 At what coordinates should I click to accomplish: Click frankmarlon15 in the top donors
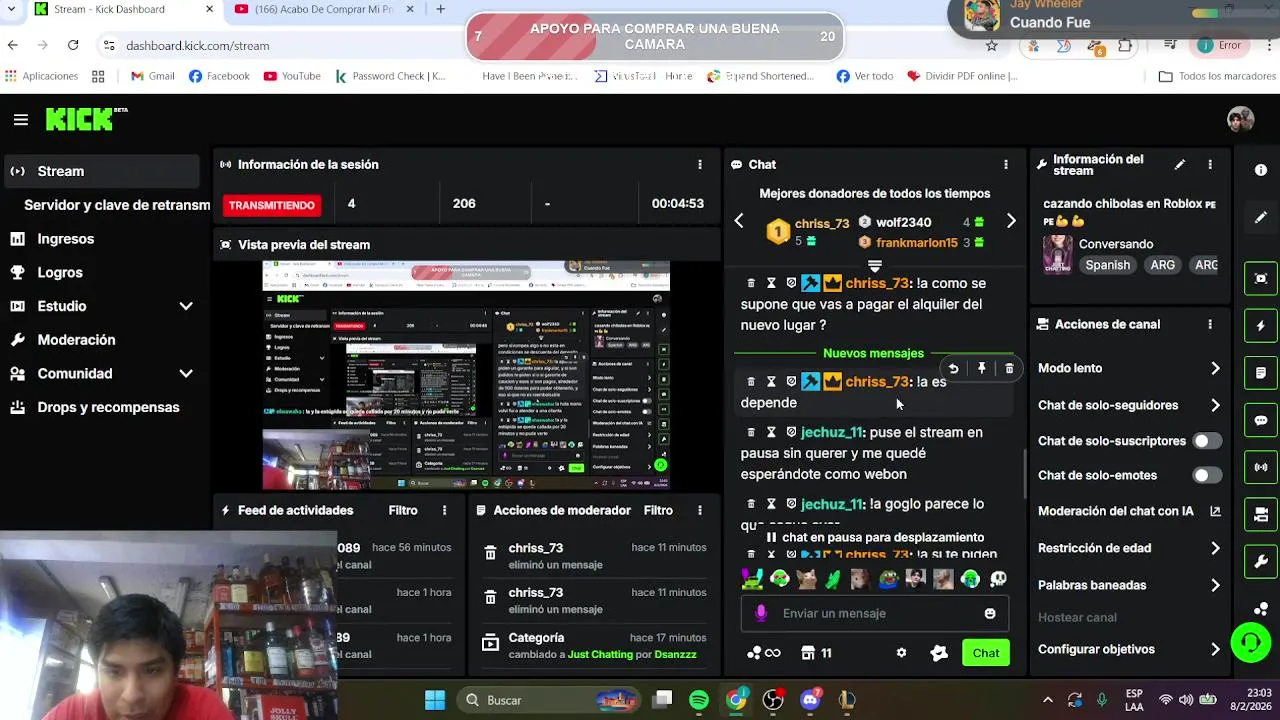coord(916,243)
